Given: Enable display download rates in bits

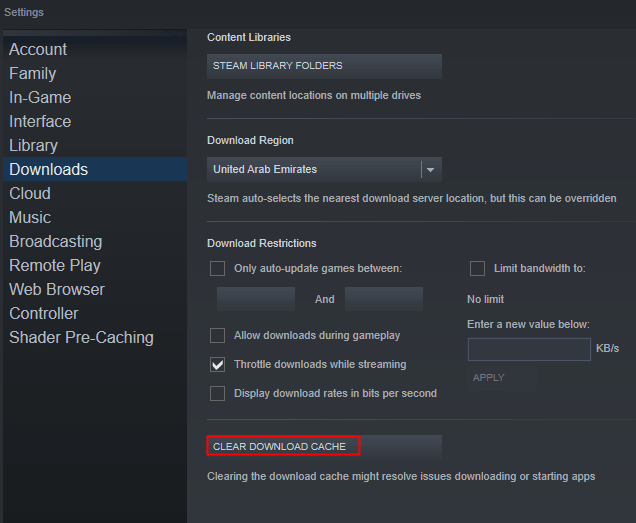Looking at the screenshot, I should point(217,393).
